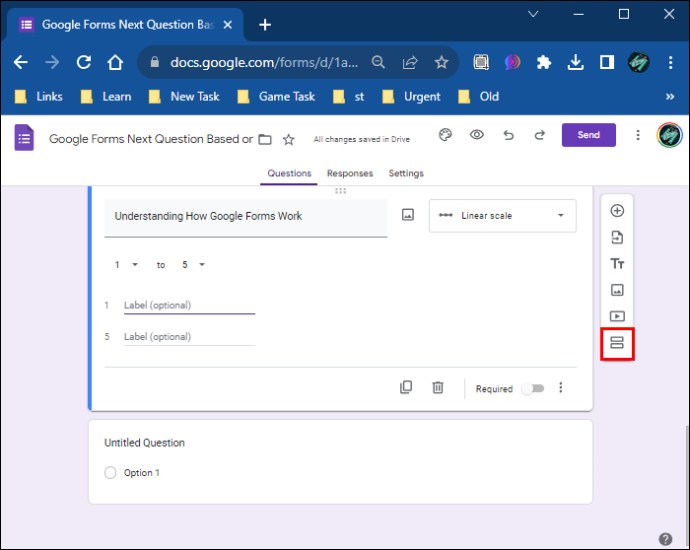
Task: Click the form title text field
Action: pos(150,139)
